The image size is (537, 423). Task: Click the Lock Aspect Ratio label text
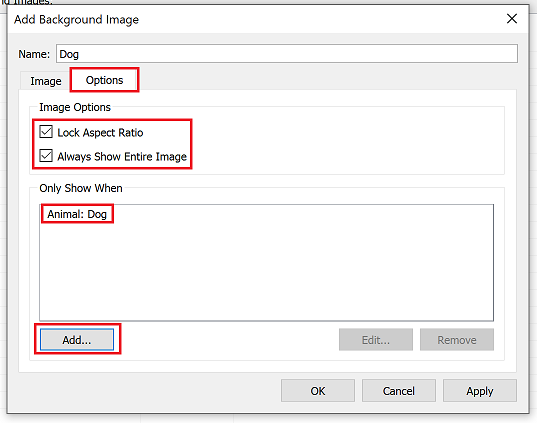[100, 133]
